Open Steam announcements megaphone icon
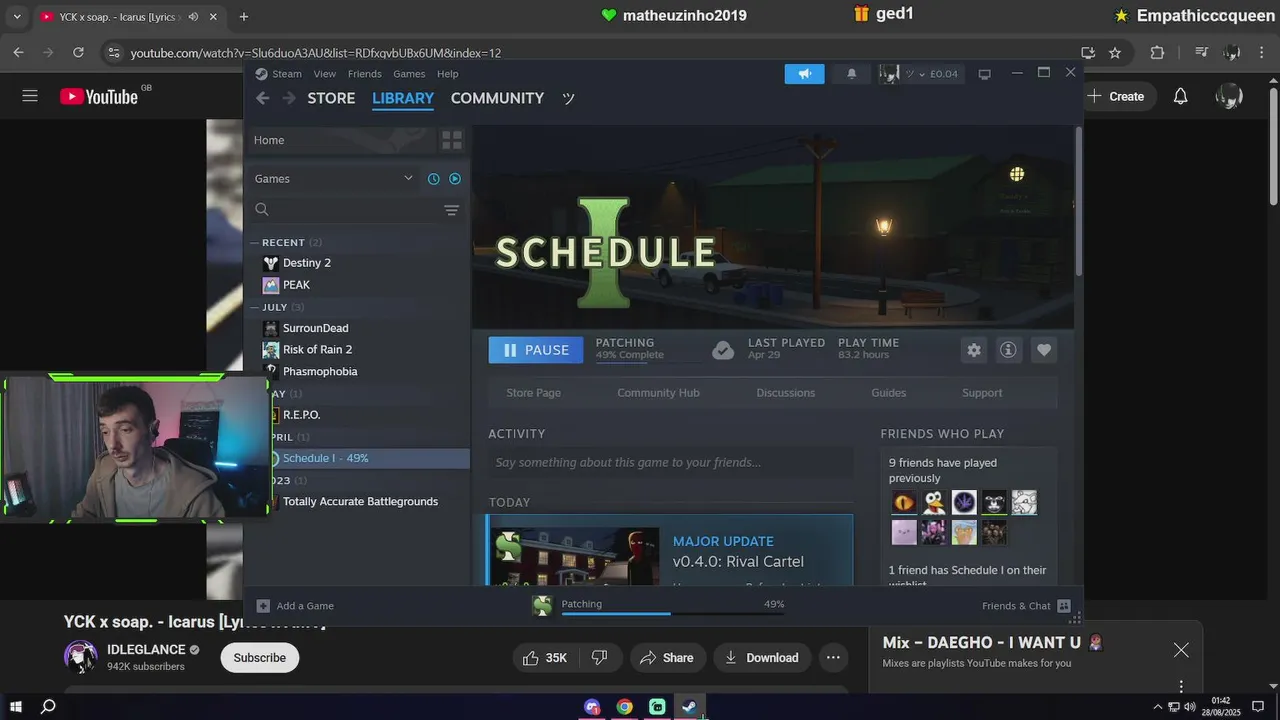This screenshot has width=1280, height=720. click(x=804, y=73)
